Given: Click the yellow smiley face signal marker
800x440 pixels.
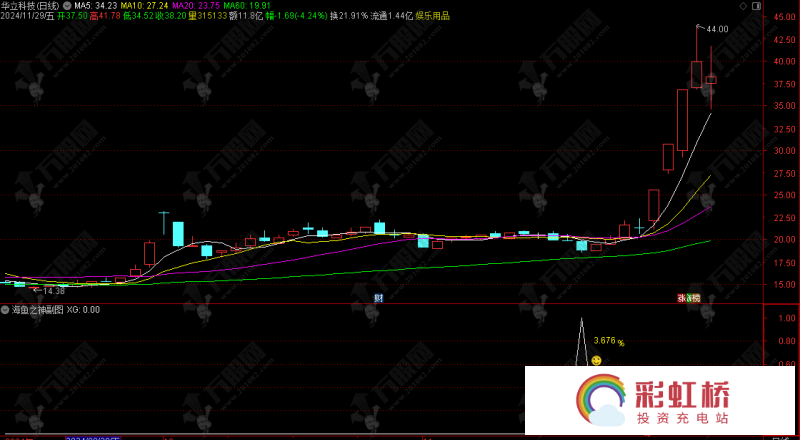Looking at the screenshot, I should click(596, 360).
